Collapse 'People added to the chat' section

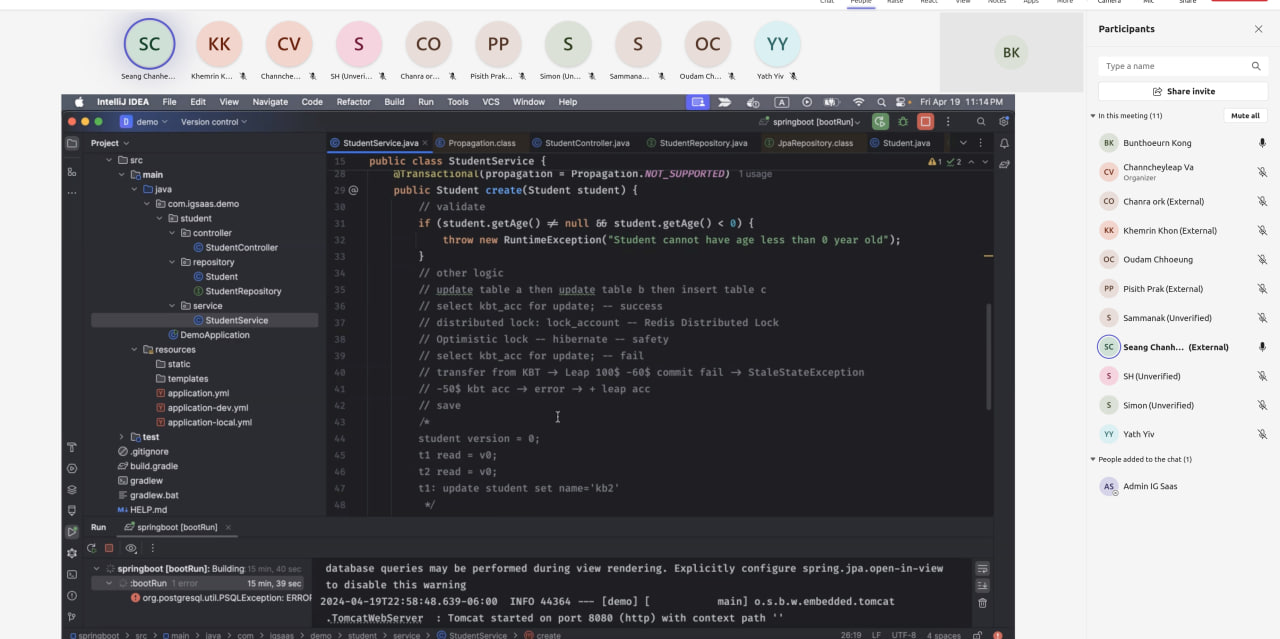tap(1093, 459)
